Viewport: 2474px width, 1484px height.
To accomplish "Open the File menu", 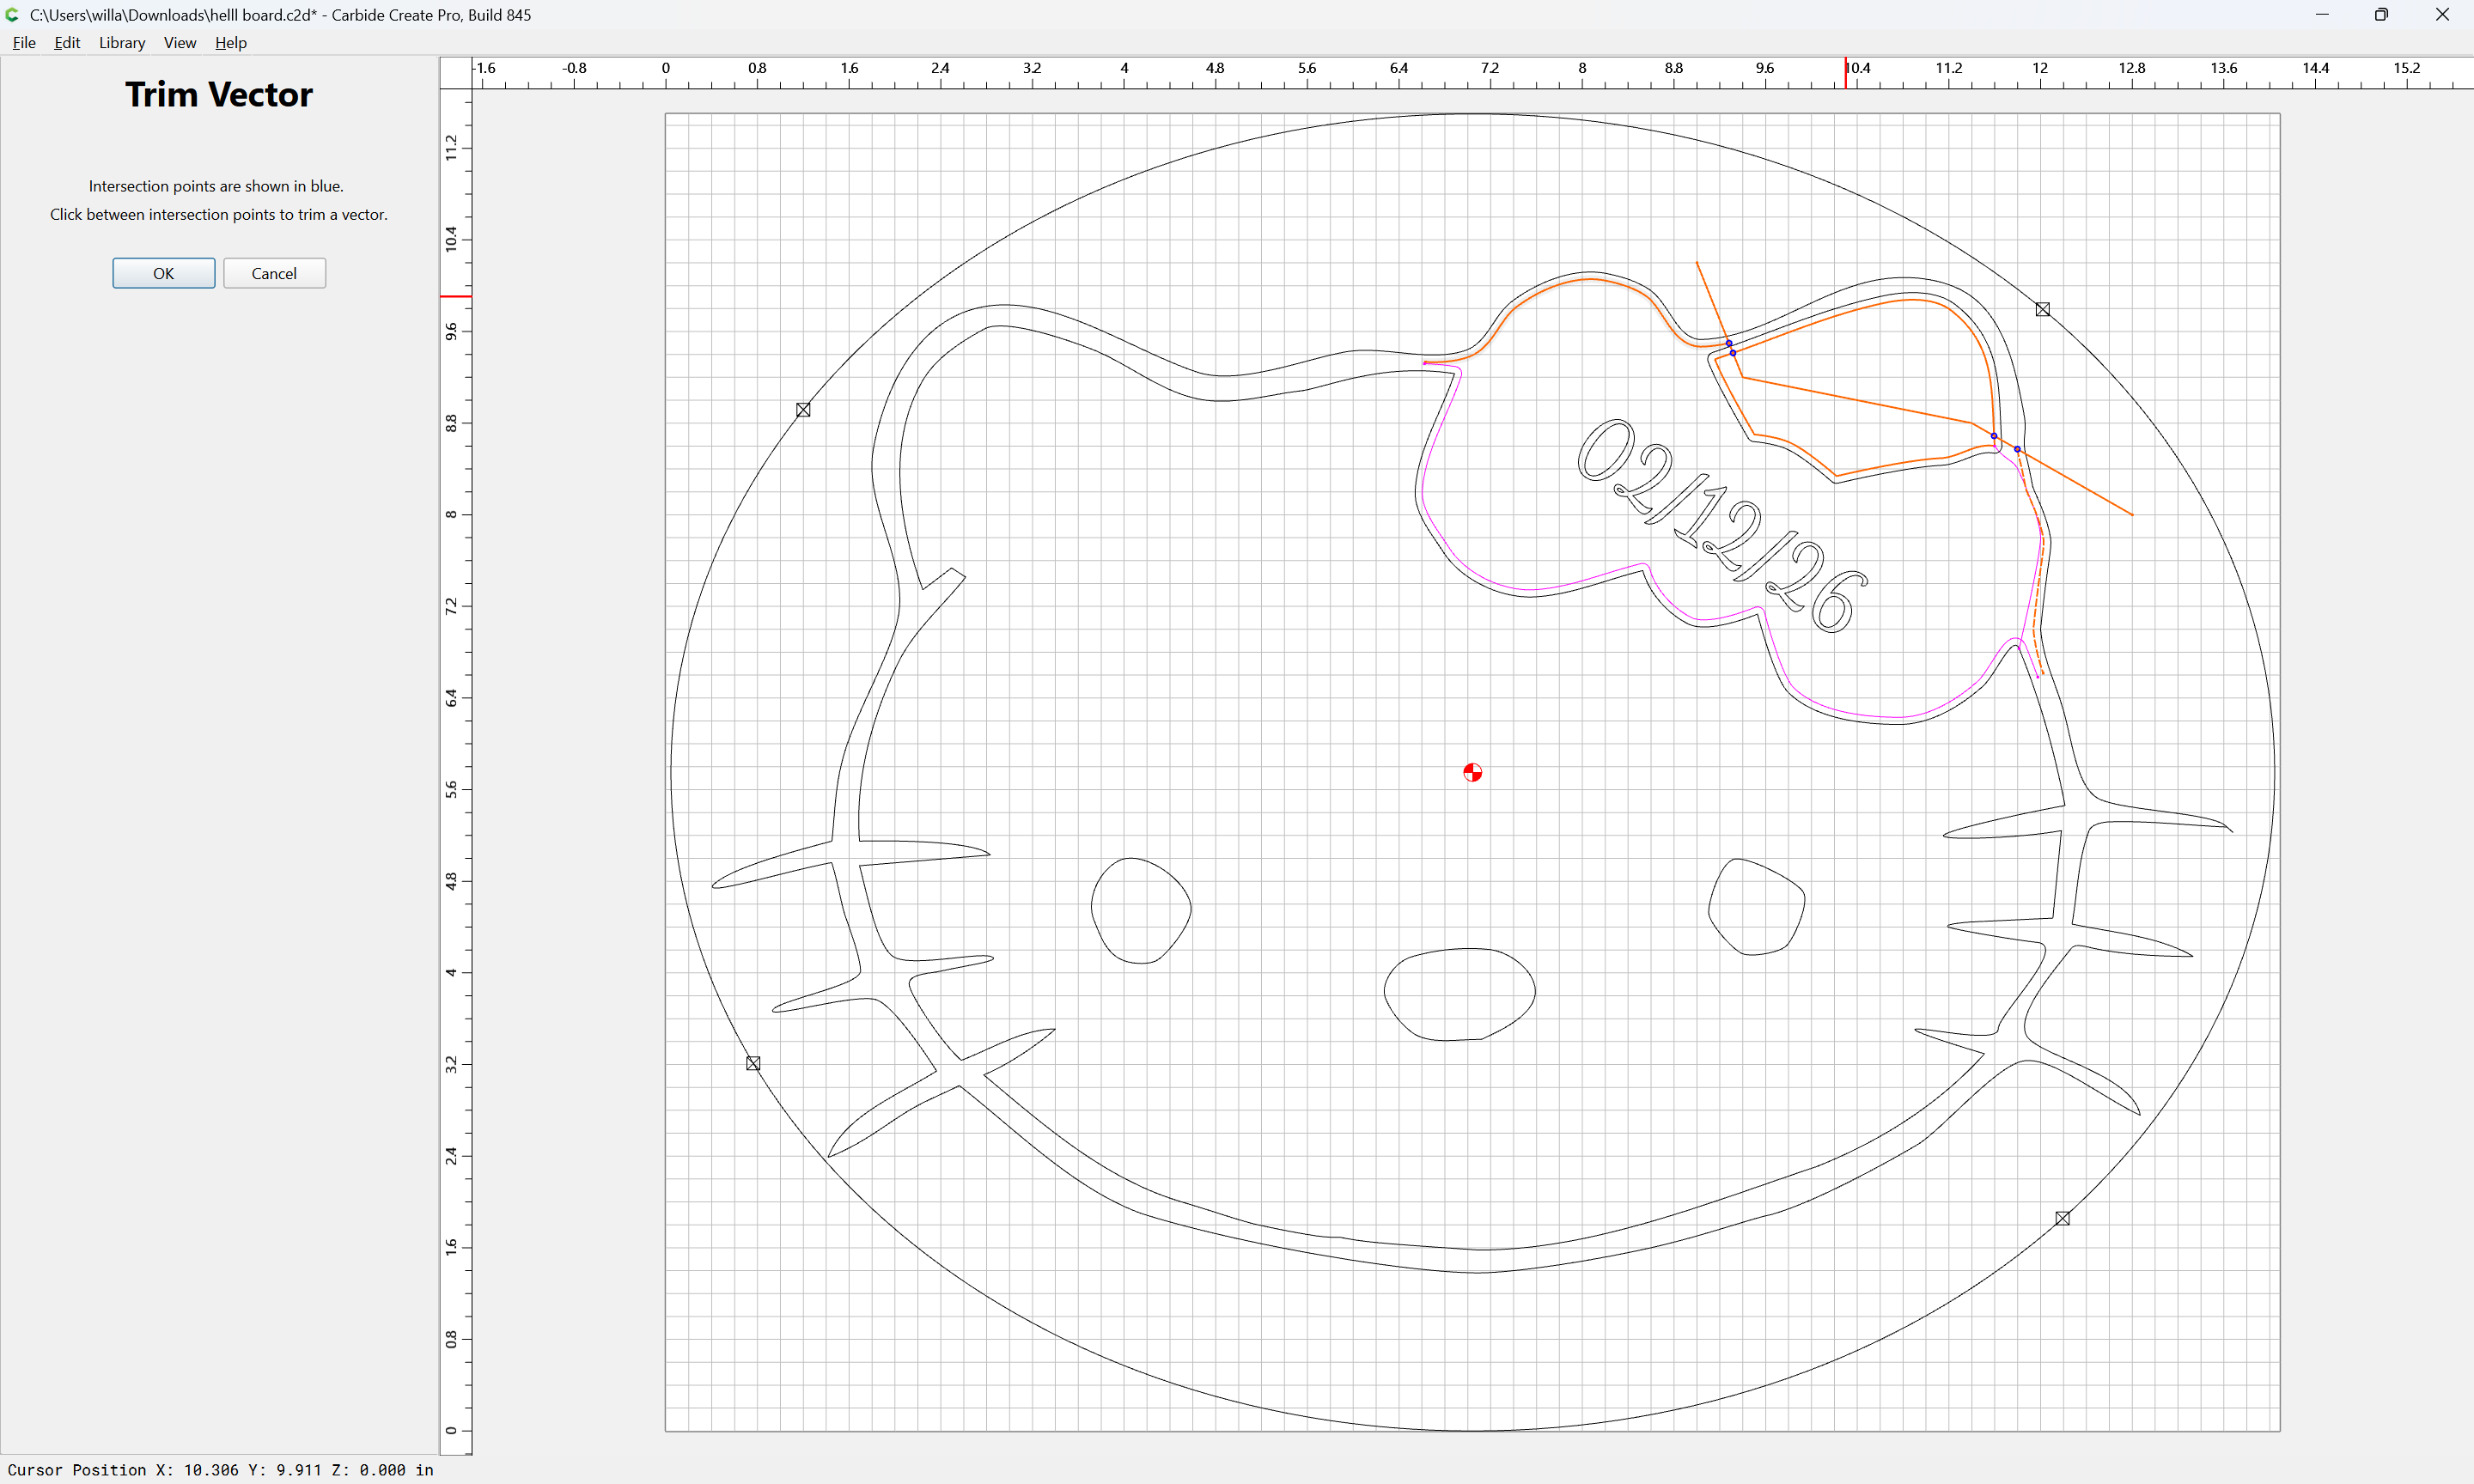I will pyautogui.click(x=24, y=43).
